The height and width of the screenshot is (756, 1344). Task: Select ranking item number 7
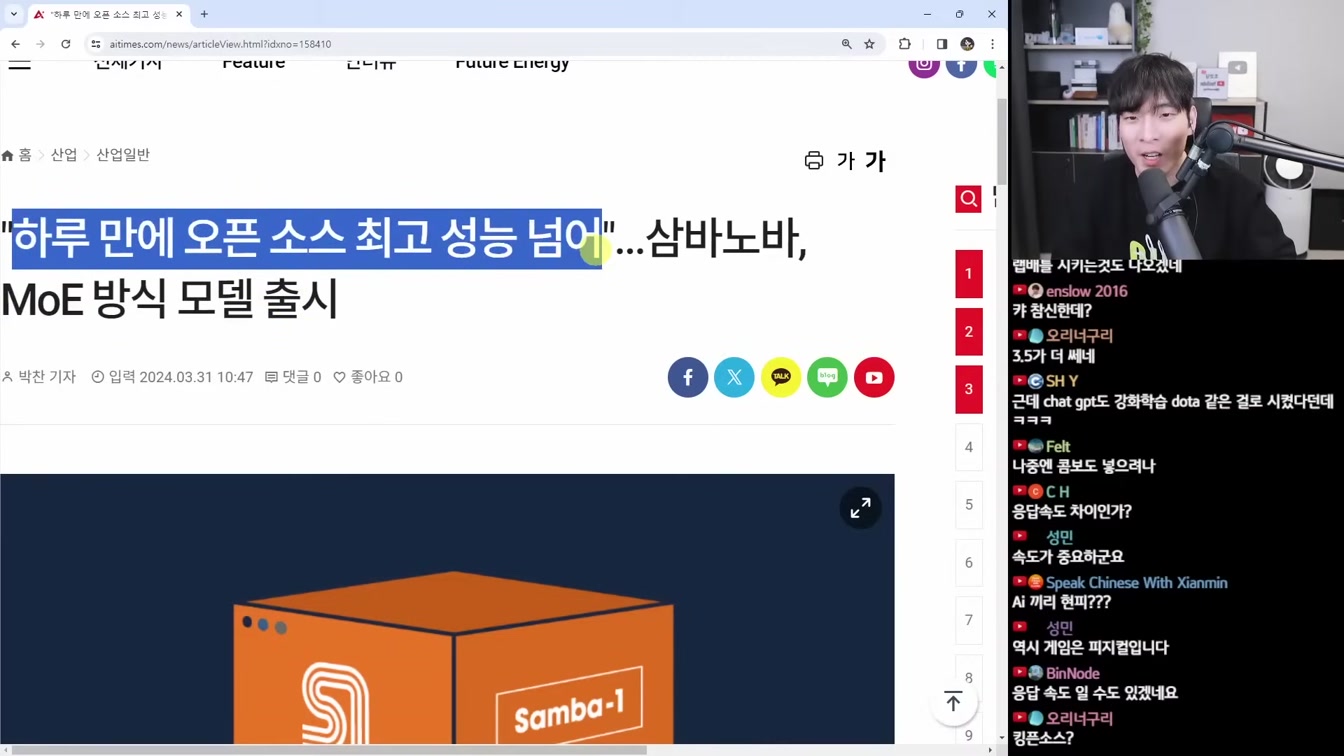click(x=969, y=620)
